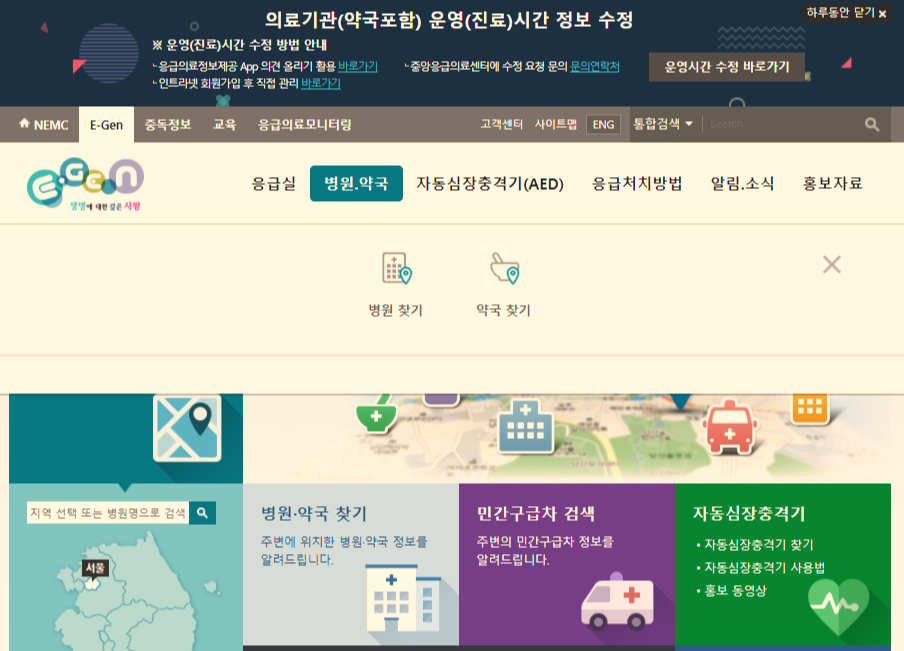Open the 응급처치방법 menu
The image size is (904, 651).
pyautogui.click(x=637, y=184)
